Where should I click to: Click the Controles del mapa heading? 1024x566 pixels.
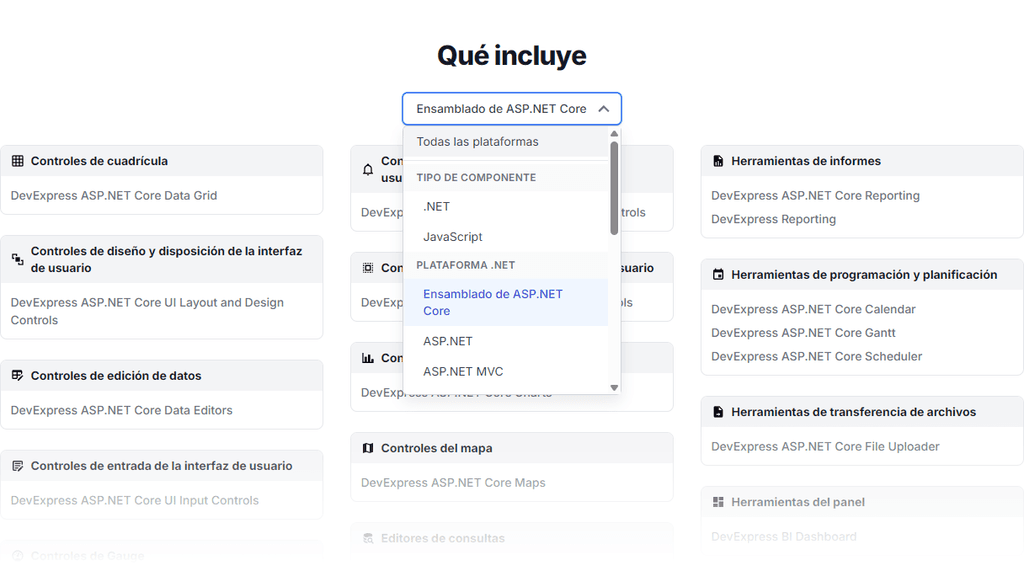[x=437, y=448]
